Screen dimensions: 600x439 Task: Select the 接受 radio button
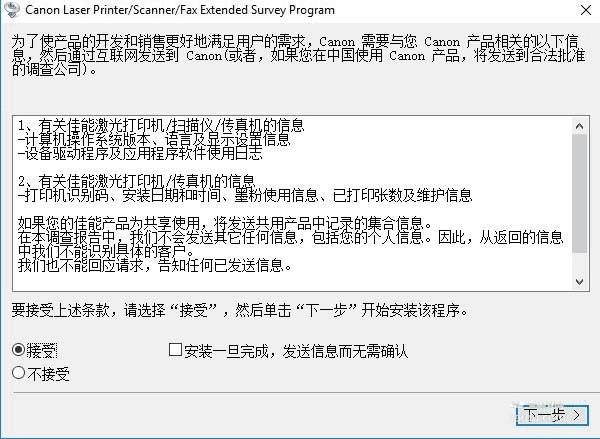pos(18,350)
